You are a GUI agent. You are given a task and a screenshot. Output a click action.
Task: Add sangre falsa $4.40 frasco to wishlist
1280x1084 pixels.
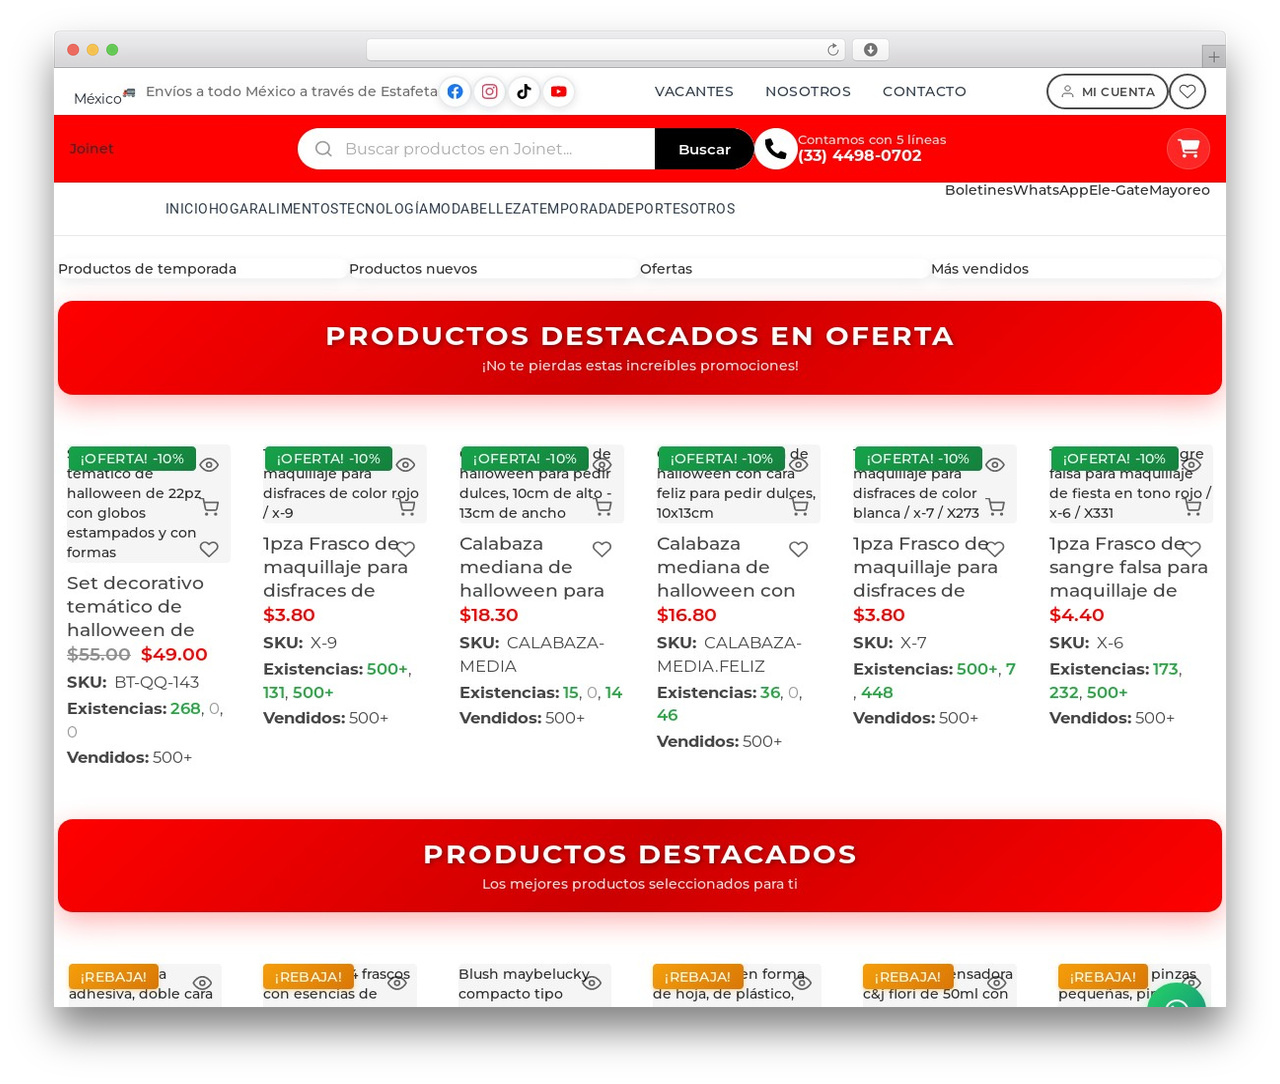(x=1191, y=549)
